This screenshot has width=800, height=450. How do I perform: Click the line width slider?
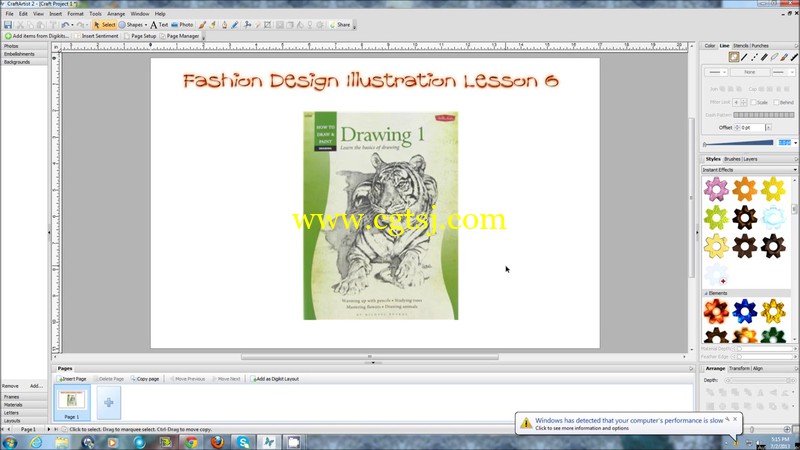coord(739,143)
